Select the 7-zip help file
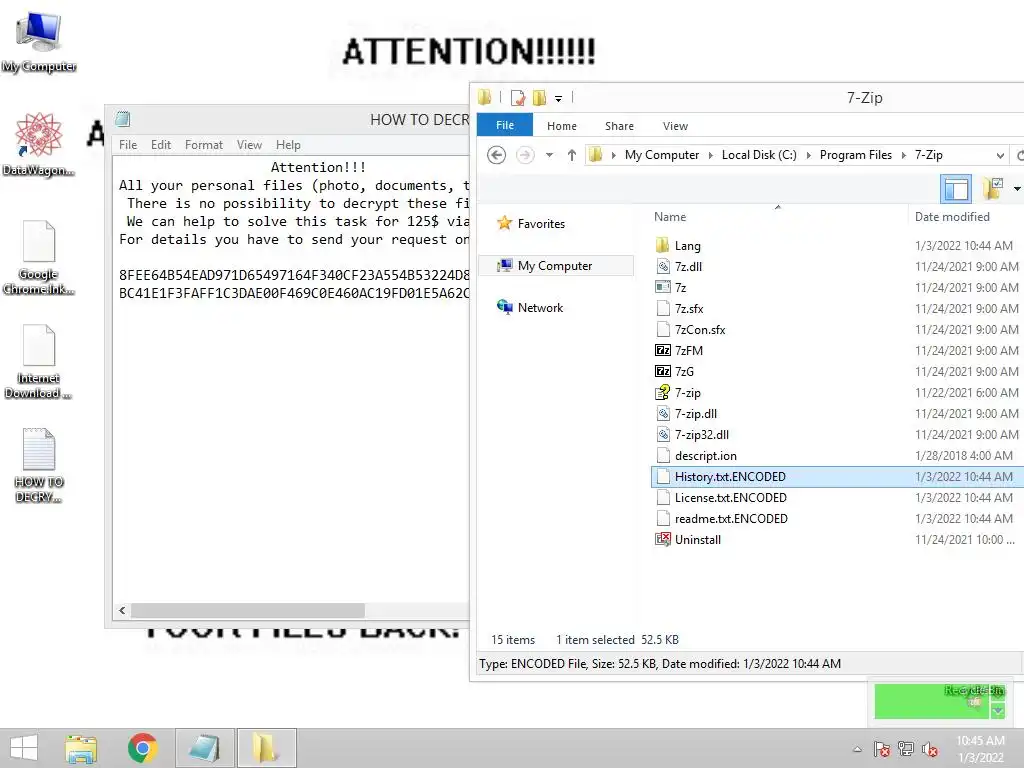This screenshot has width=1024, height=768. [x=837, y=392]
